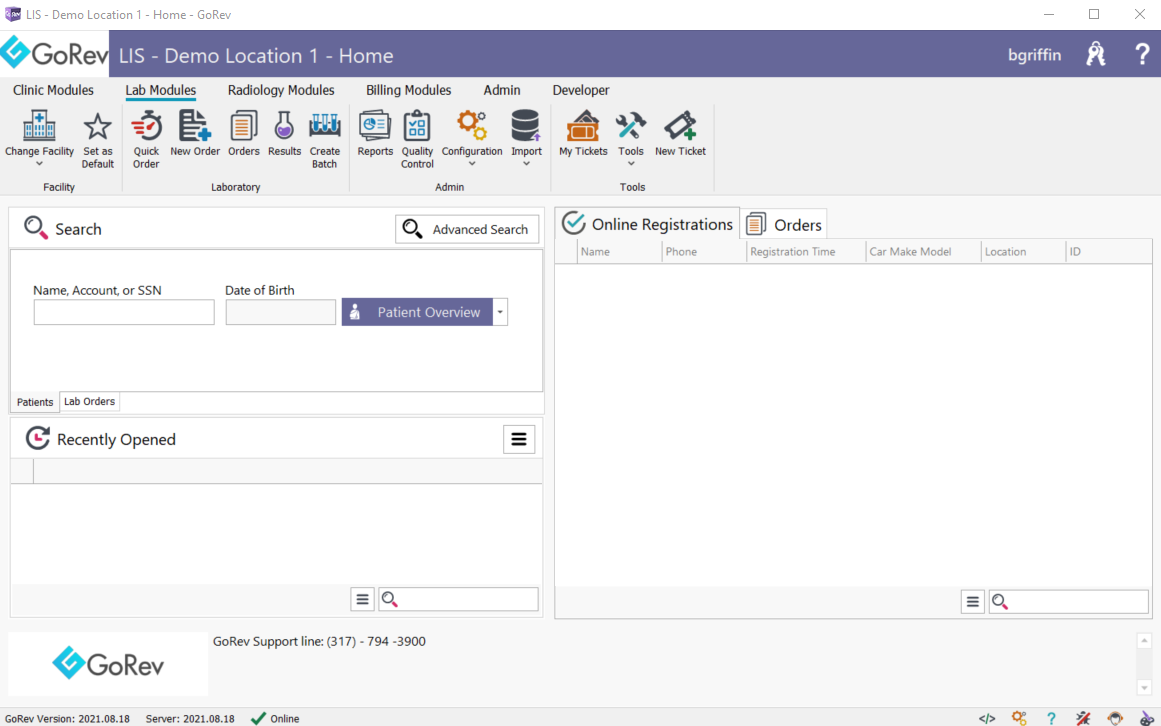Click Patient Overview button
This screenshot has width=1161, height=726.
point(417,312)
